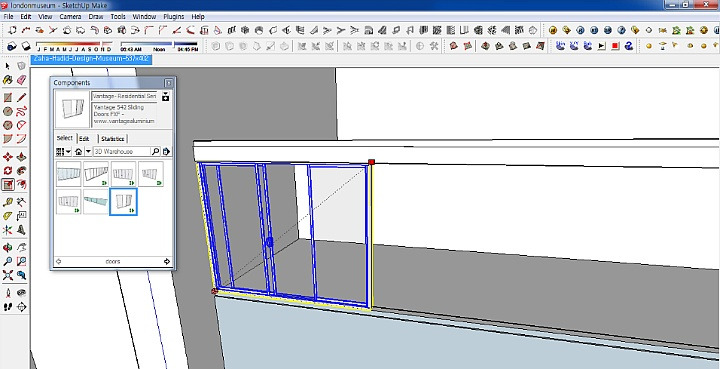Click the component name field Vantage Residential

125,96
